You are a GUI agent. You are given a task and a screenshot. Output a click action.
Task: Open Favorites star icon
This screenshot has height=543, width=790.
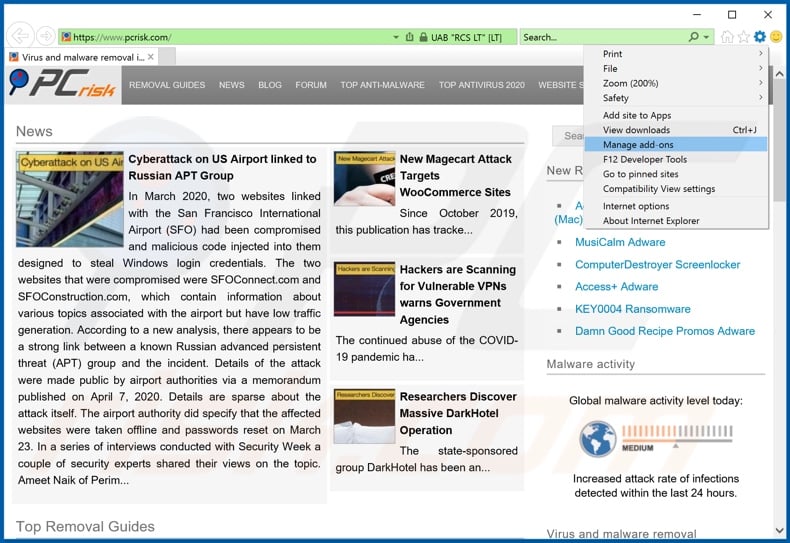pyautogui.click(x=743, y=37)
